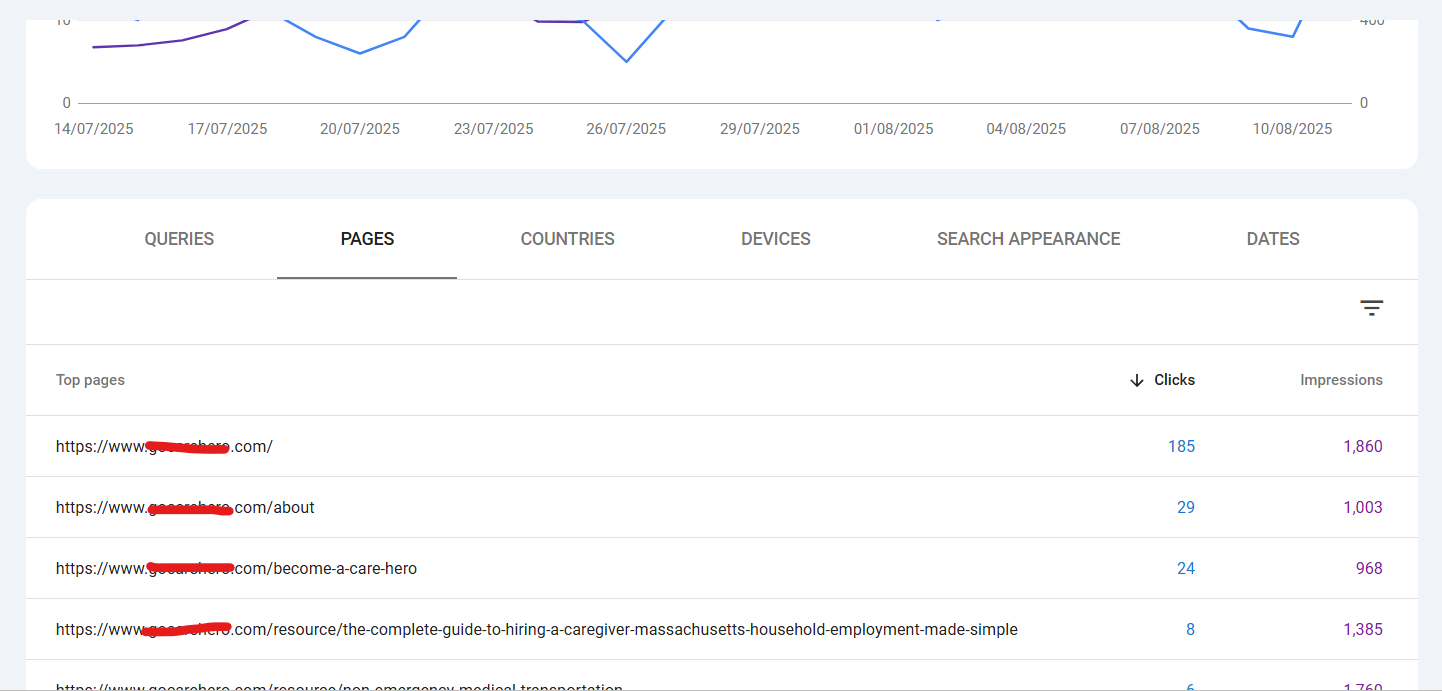Image resolution: width=1442 pixels, height=691 pixels.
Task: Open the table filter icon
Action: (x=1371, y=308)
